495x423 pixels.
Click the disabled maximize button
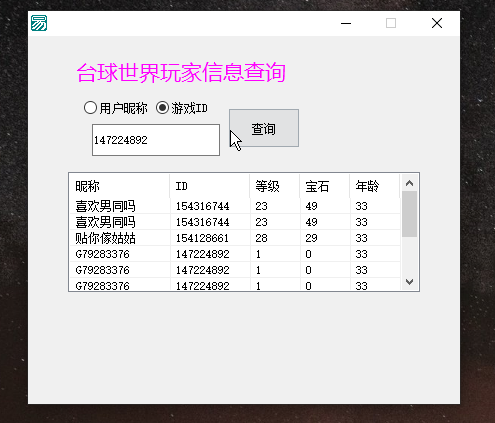click(x=391, y=23)
